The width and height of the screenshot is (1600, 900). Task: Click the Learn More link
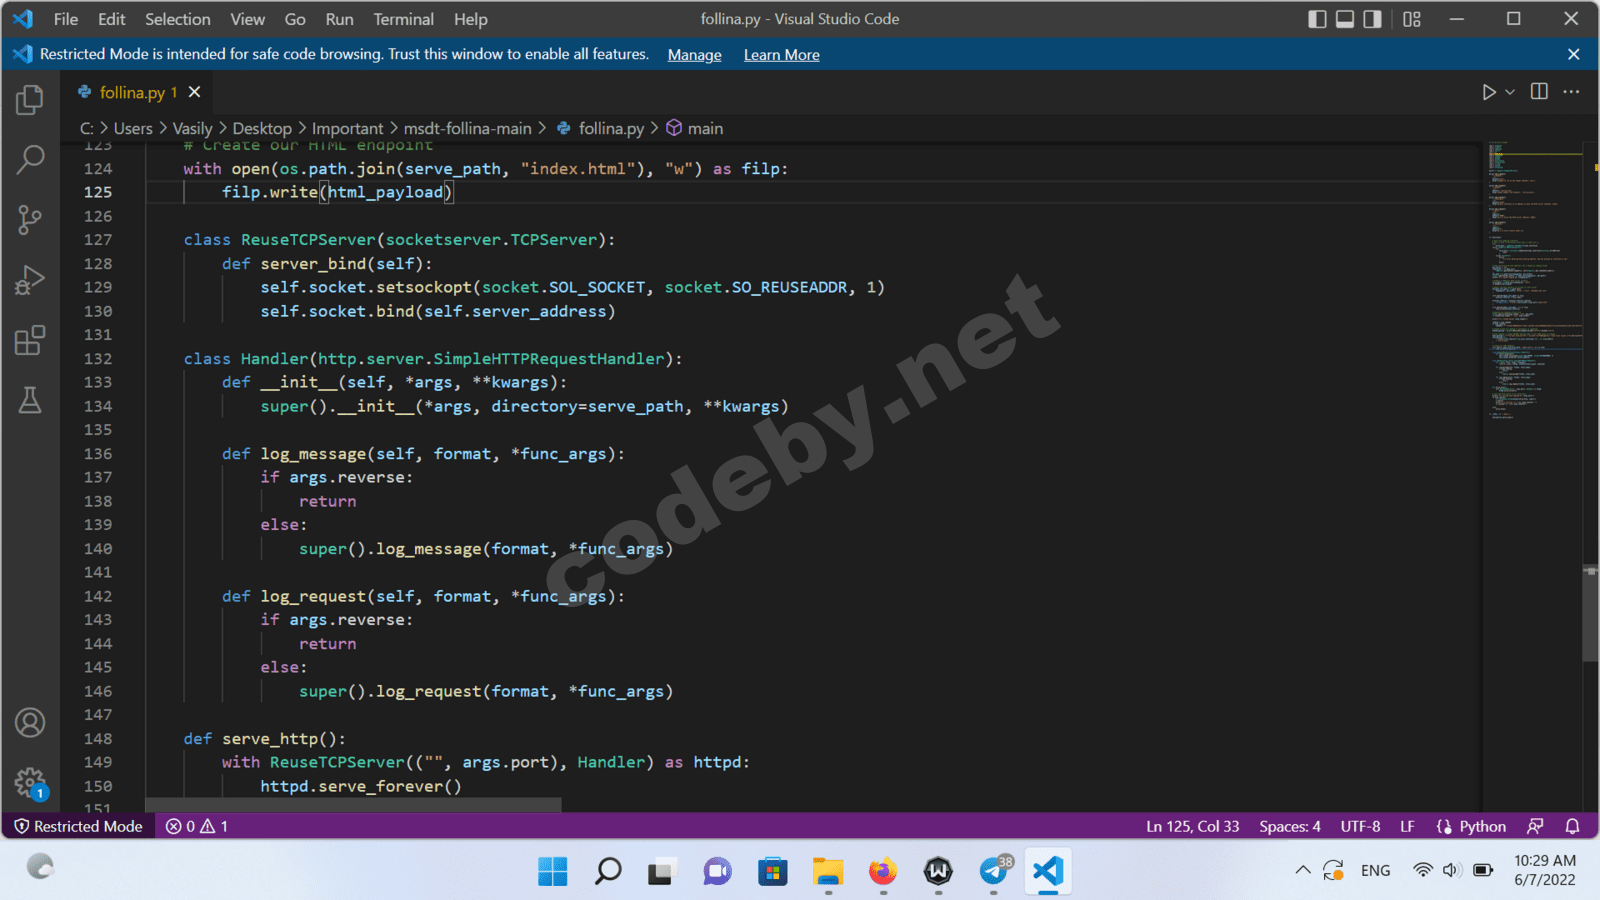(781, 55)
